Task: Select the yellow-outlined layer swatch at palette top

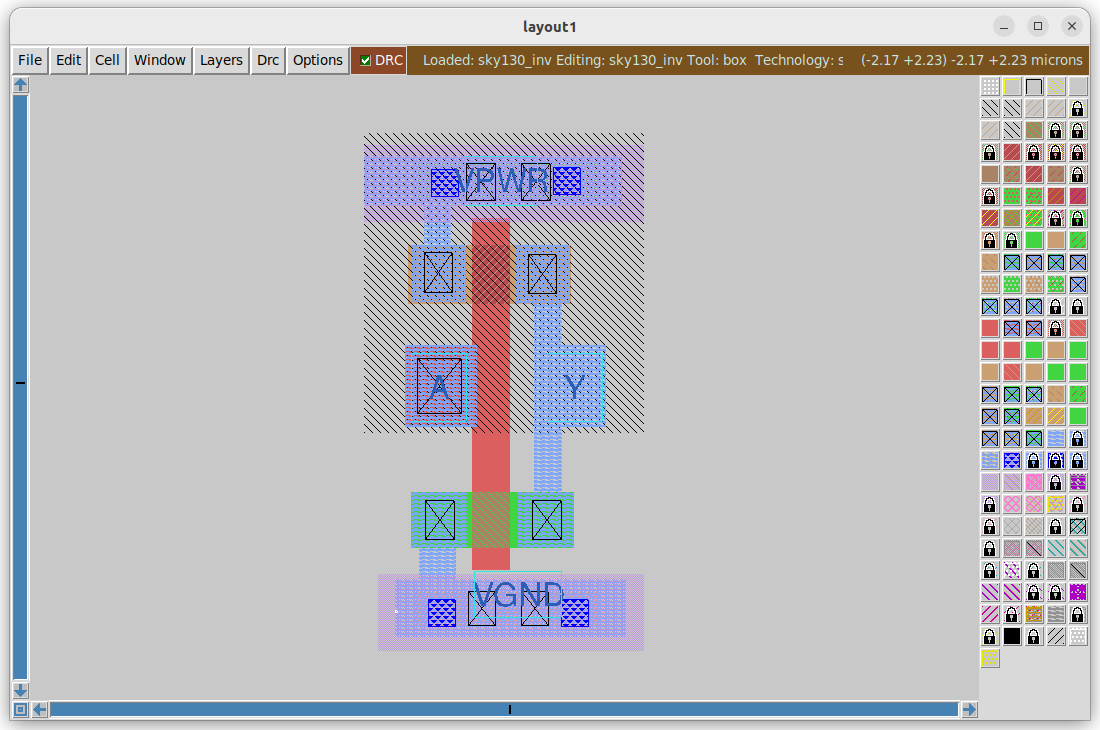Action: [1012, 86]
